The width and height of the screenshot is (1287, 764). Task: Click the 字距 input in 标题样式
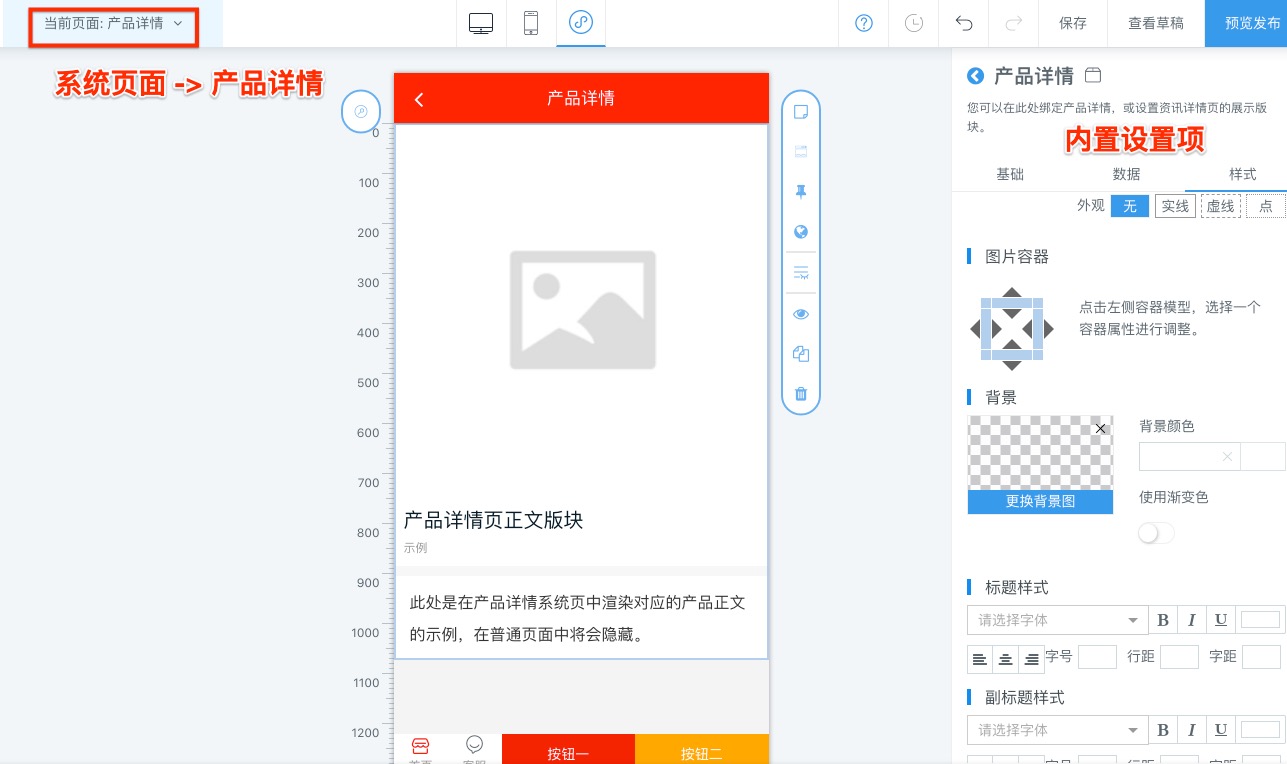(x=1261, y=657)
